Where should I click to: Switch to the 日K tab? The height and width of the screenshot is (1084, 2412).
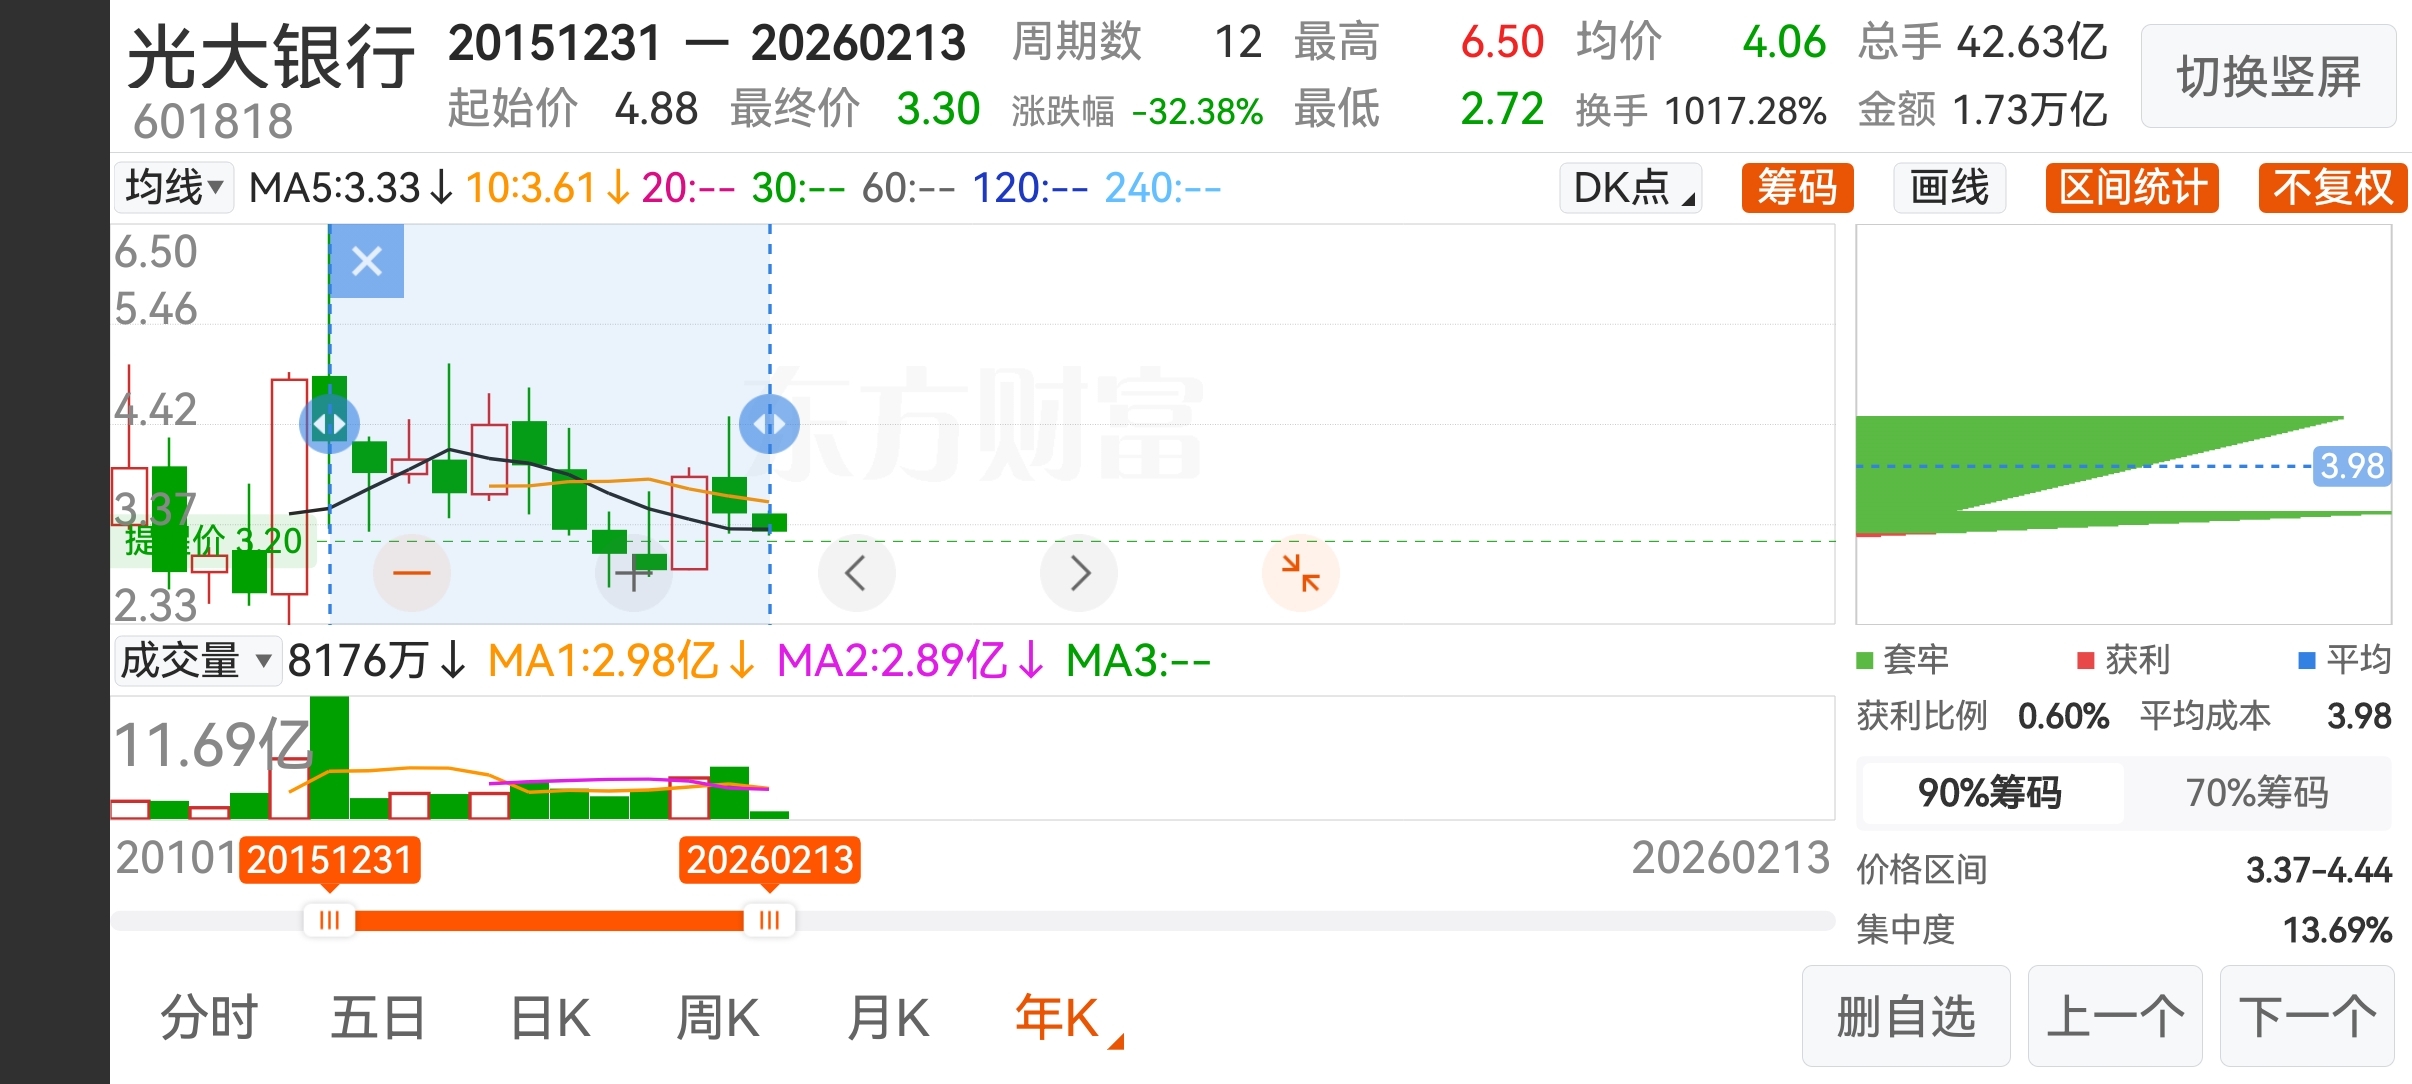tap(550, 1019)
